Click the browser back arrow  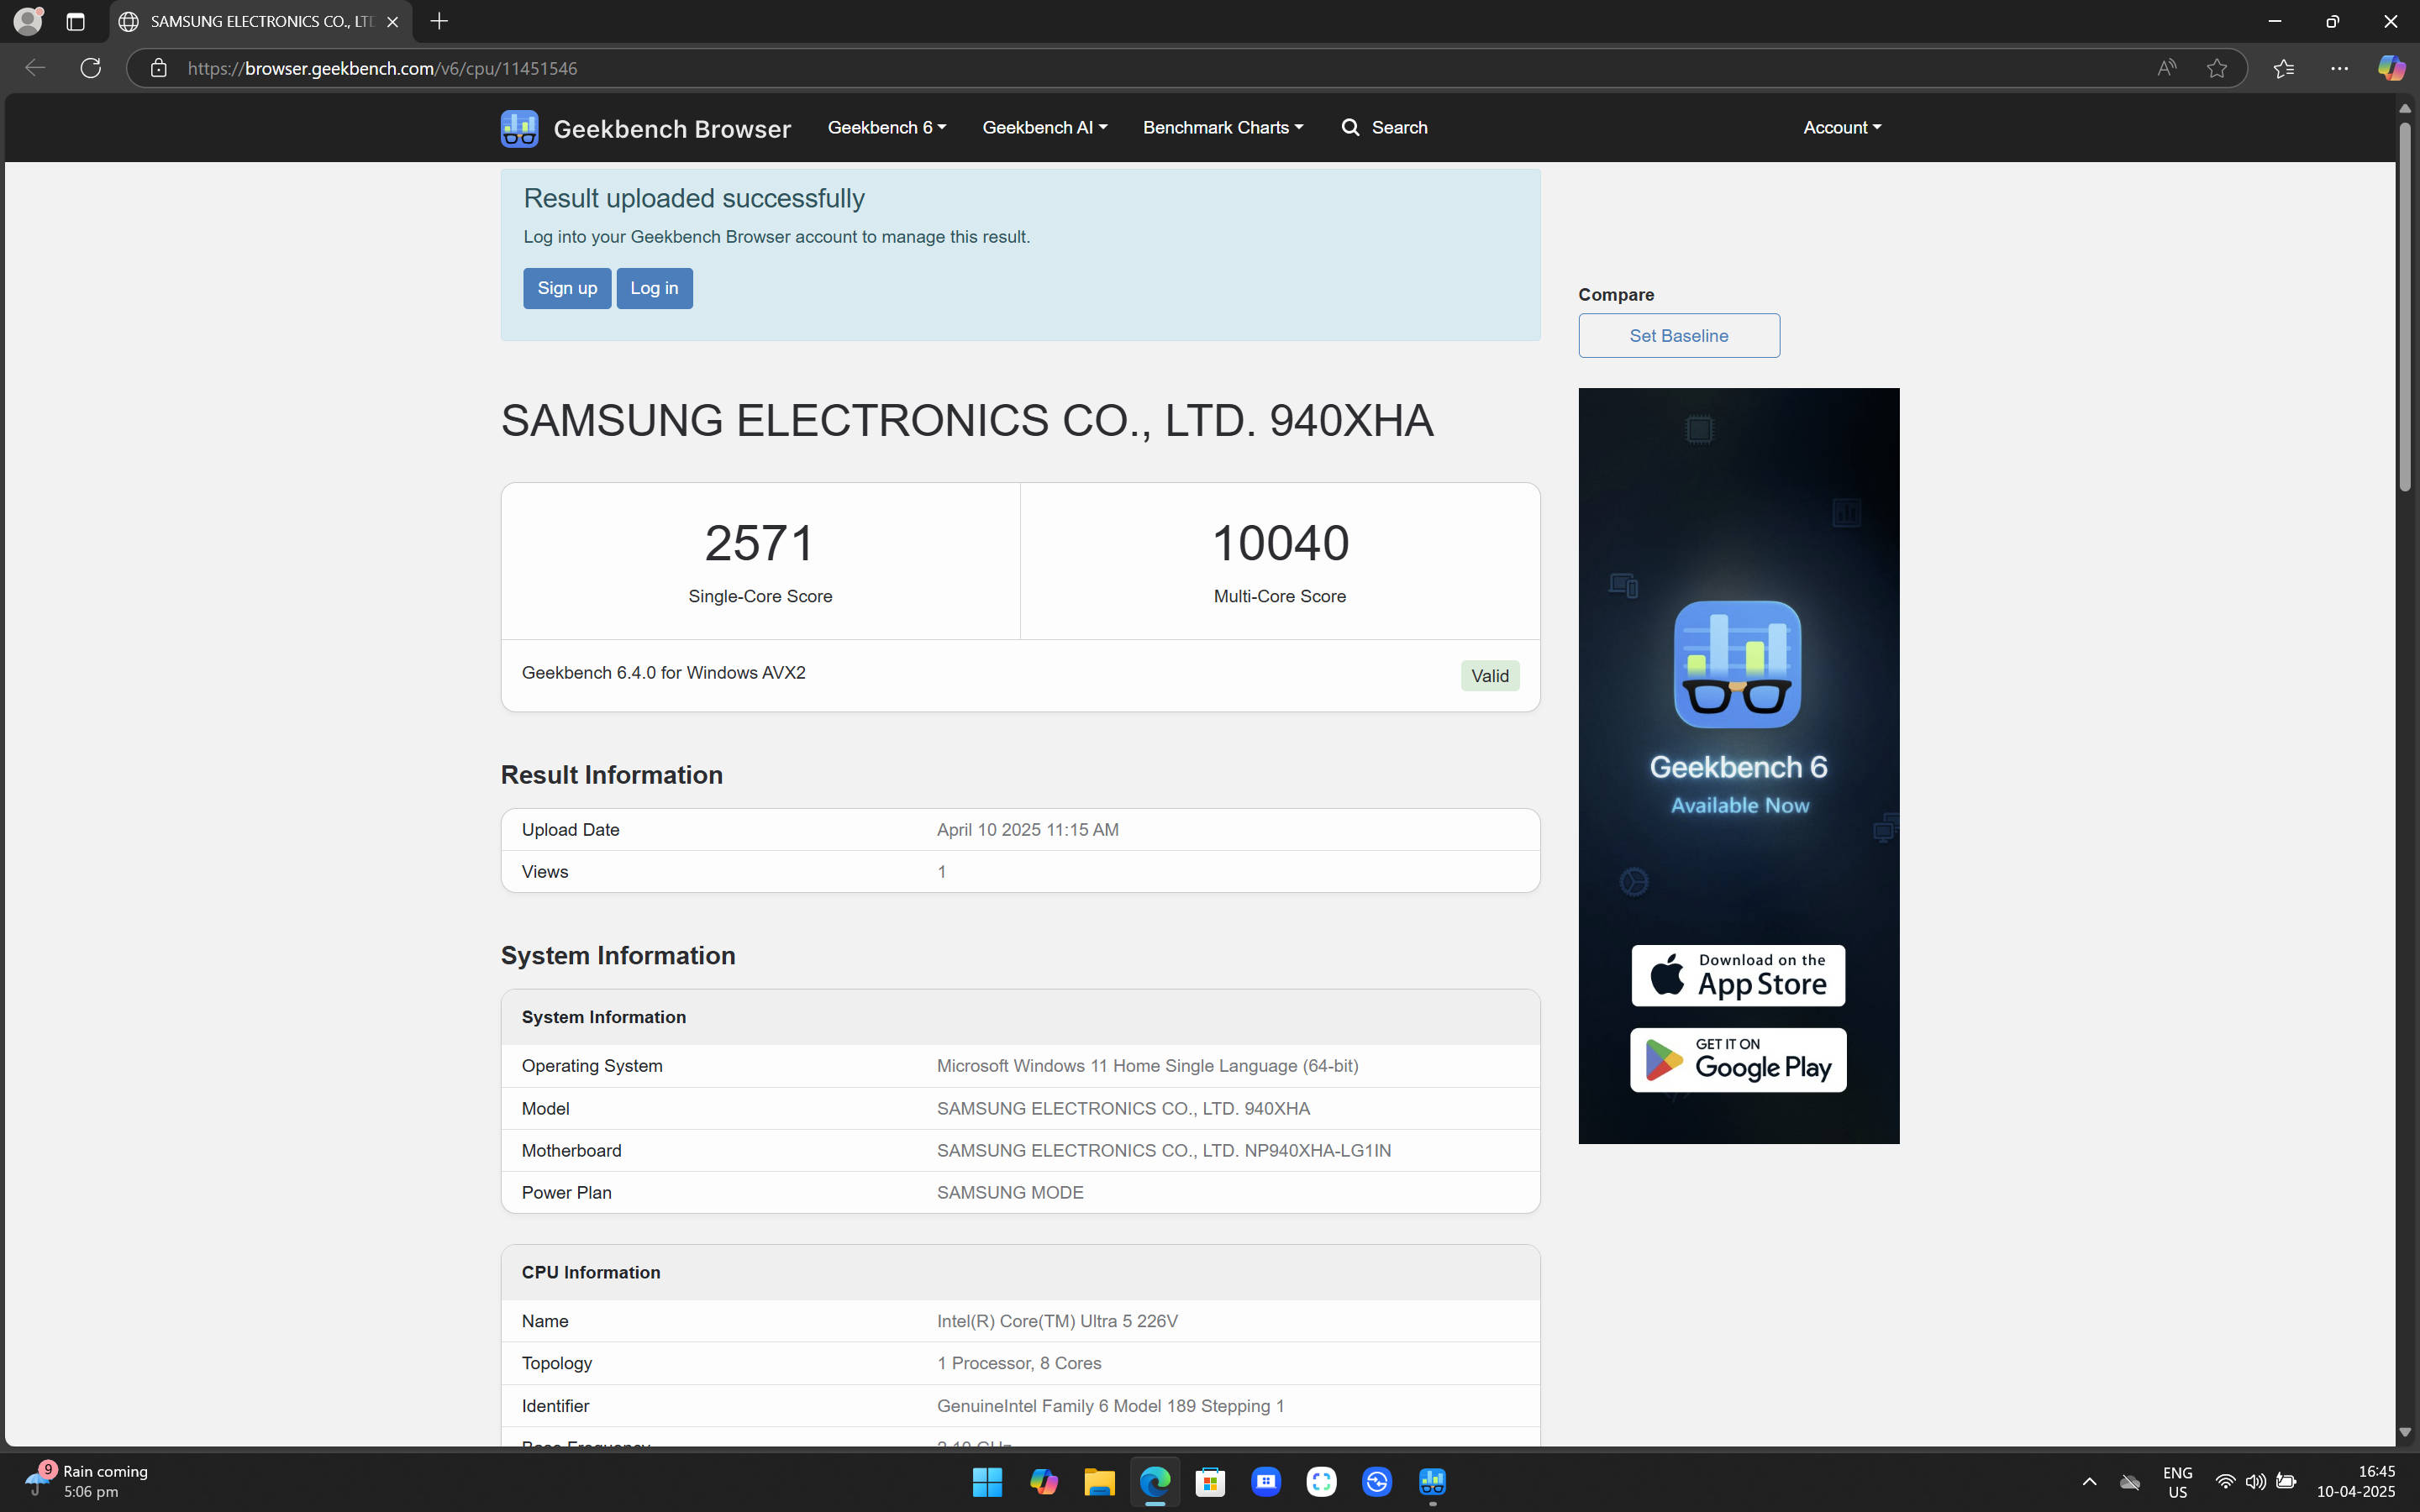(35, 68)
